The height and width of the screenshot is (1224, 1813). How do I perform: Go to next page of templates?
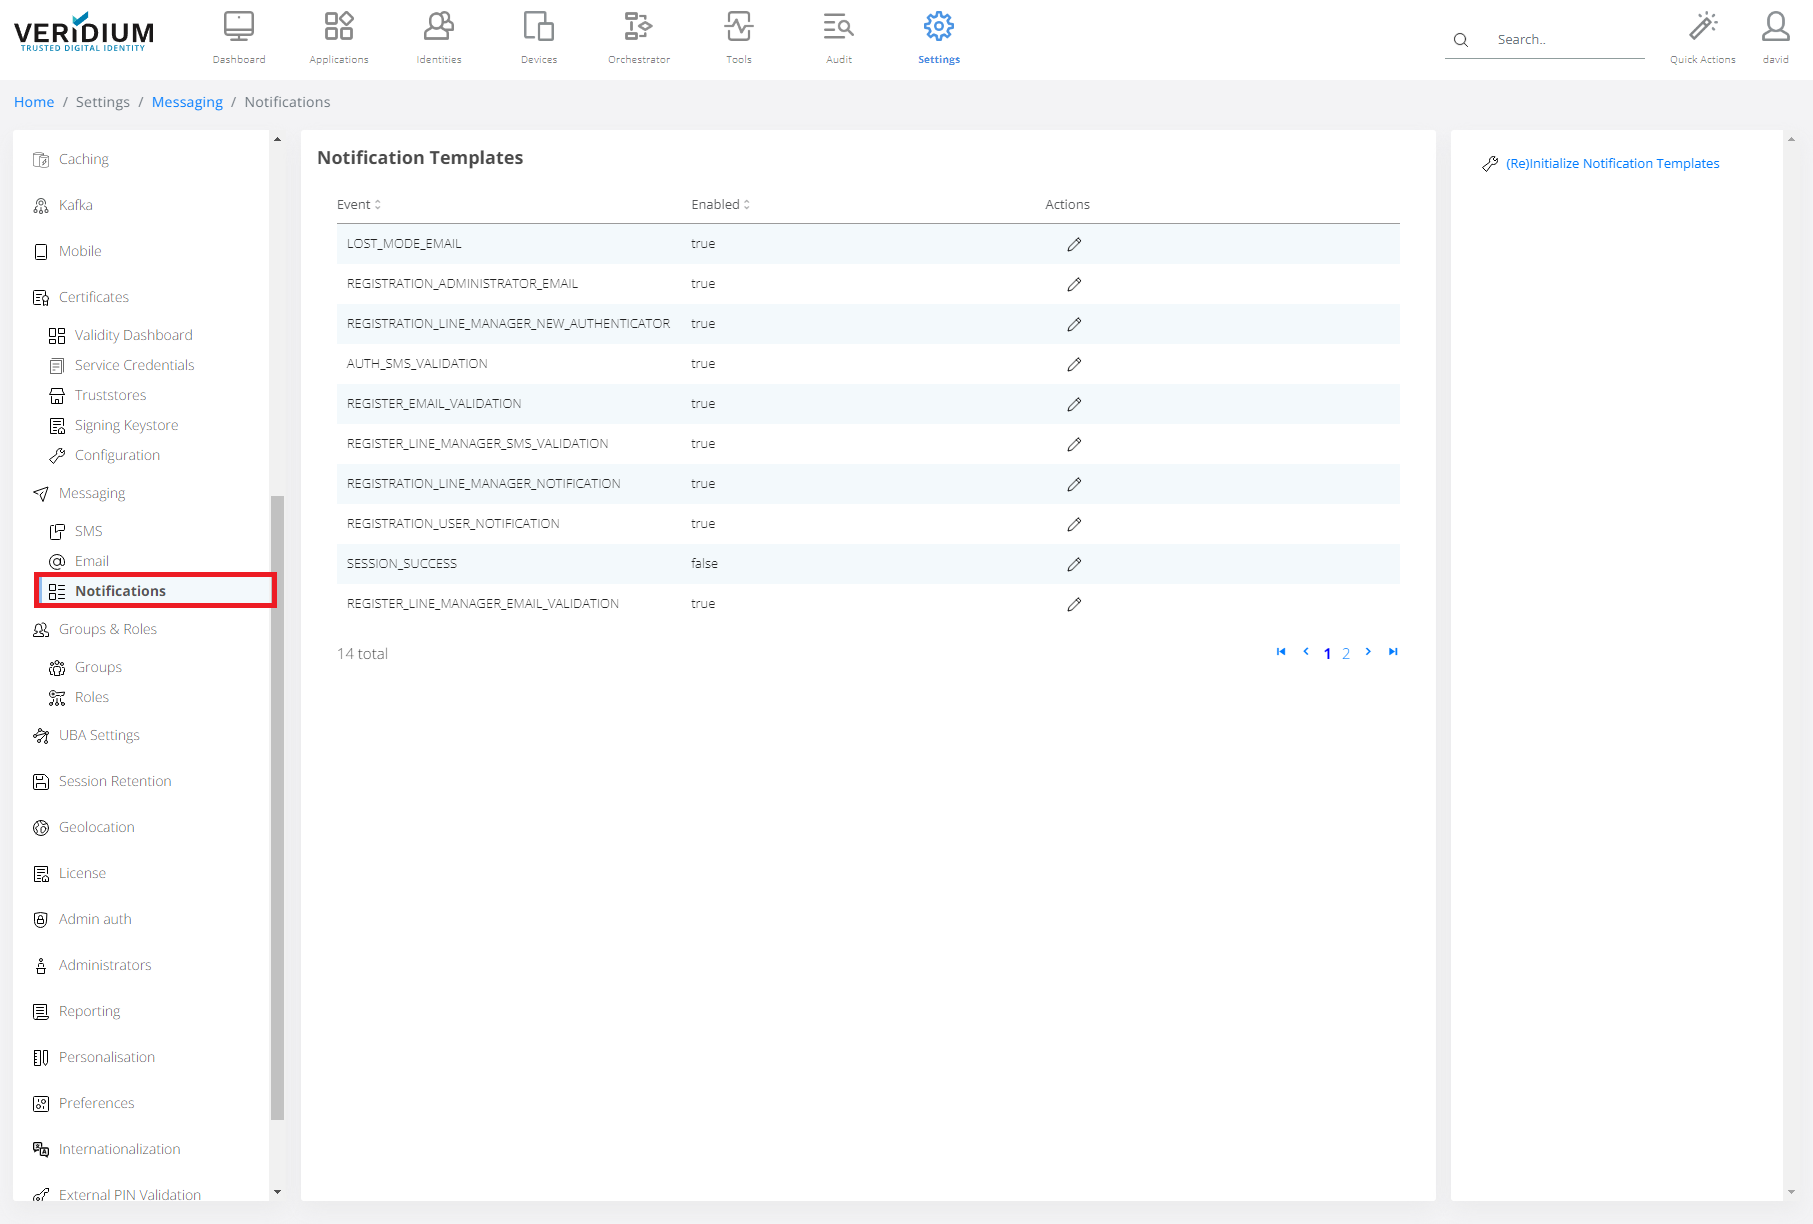coord(1368,652)
